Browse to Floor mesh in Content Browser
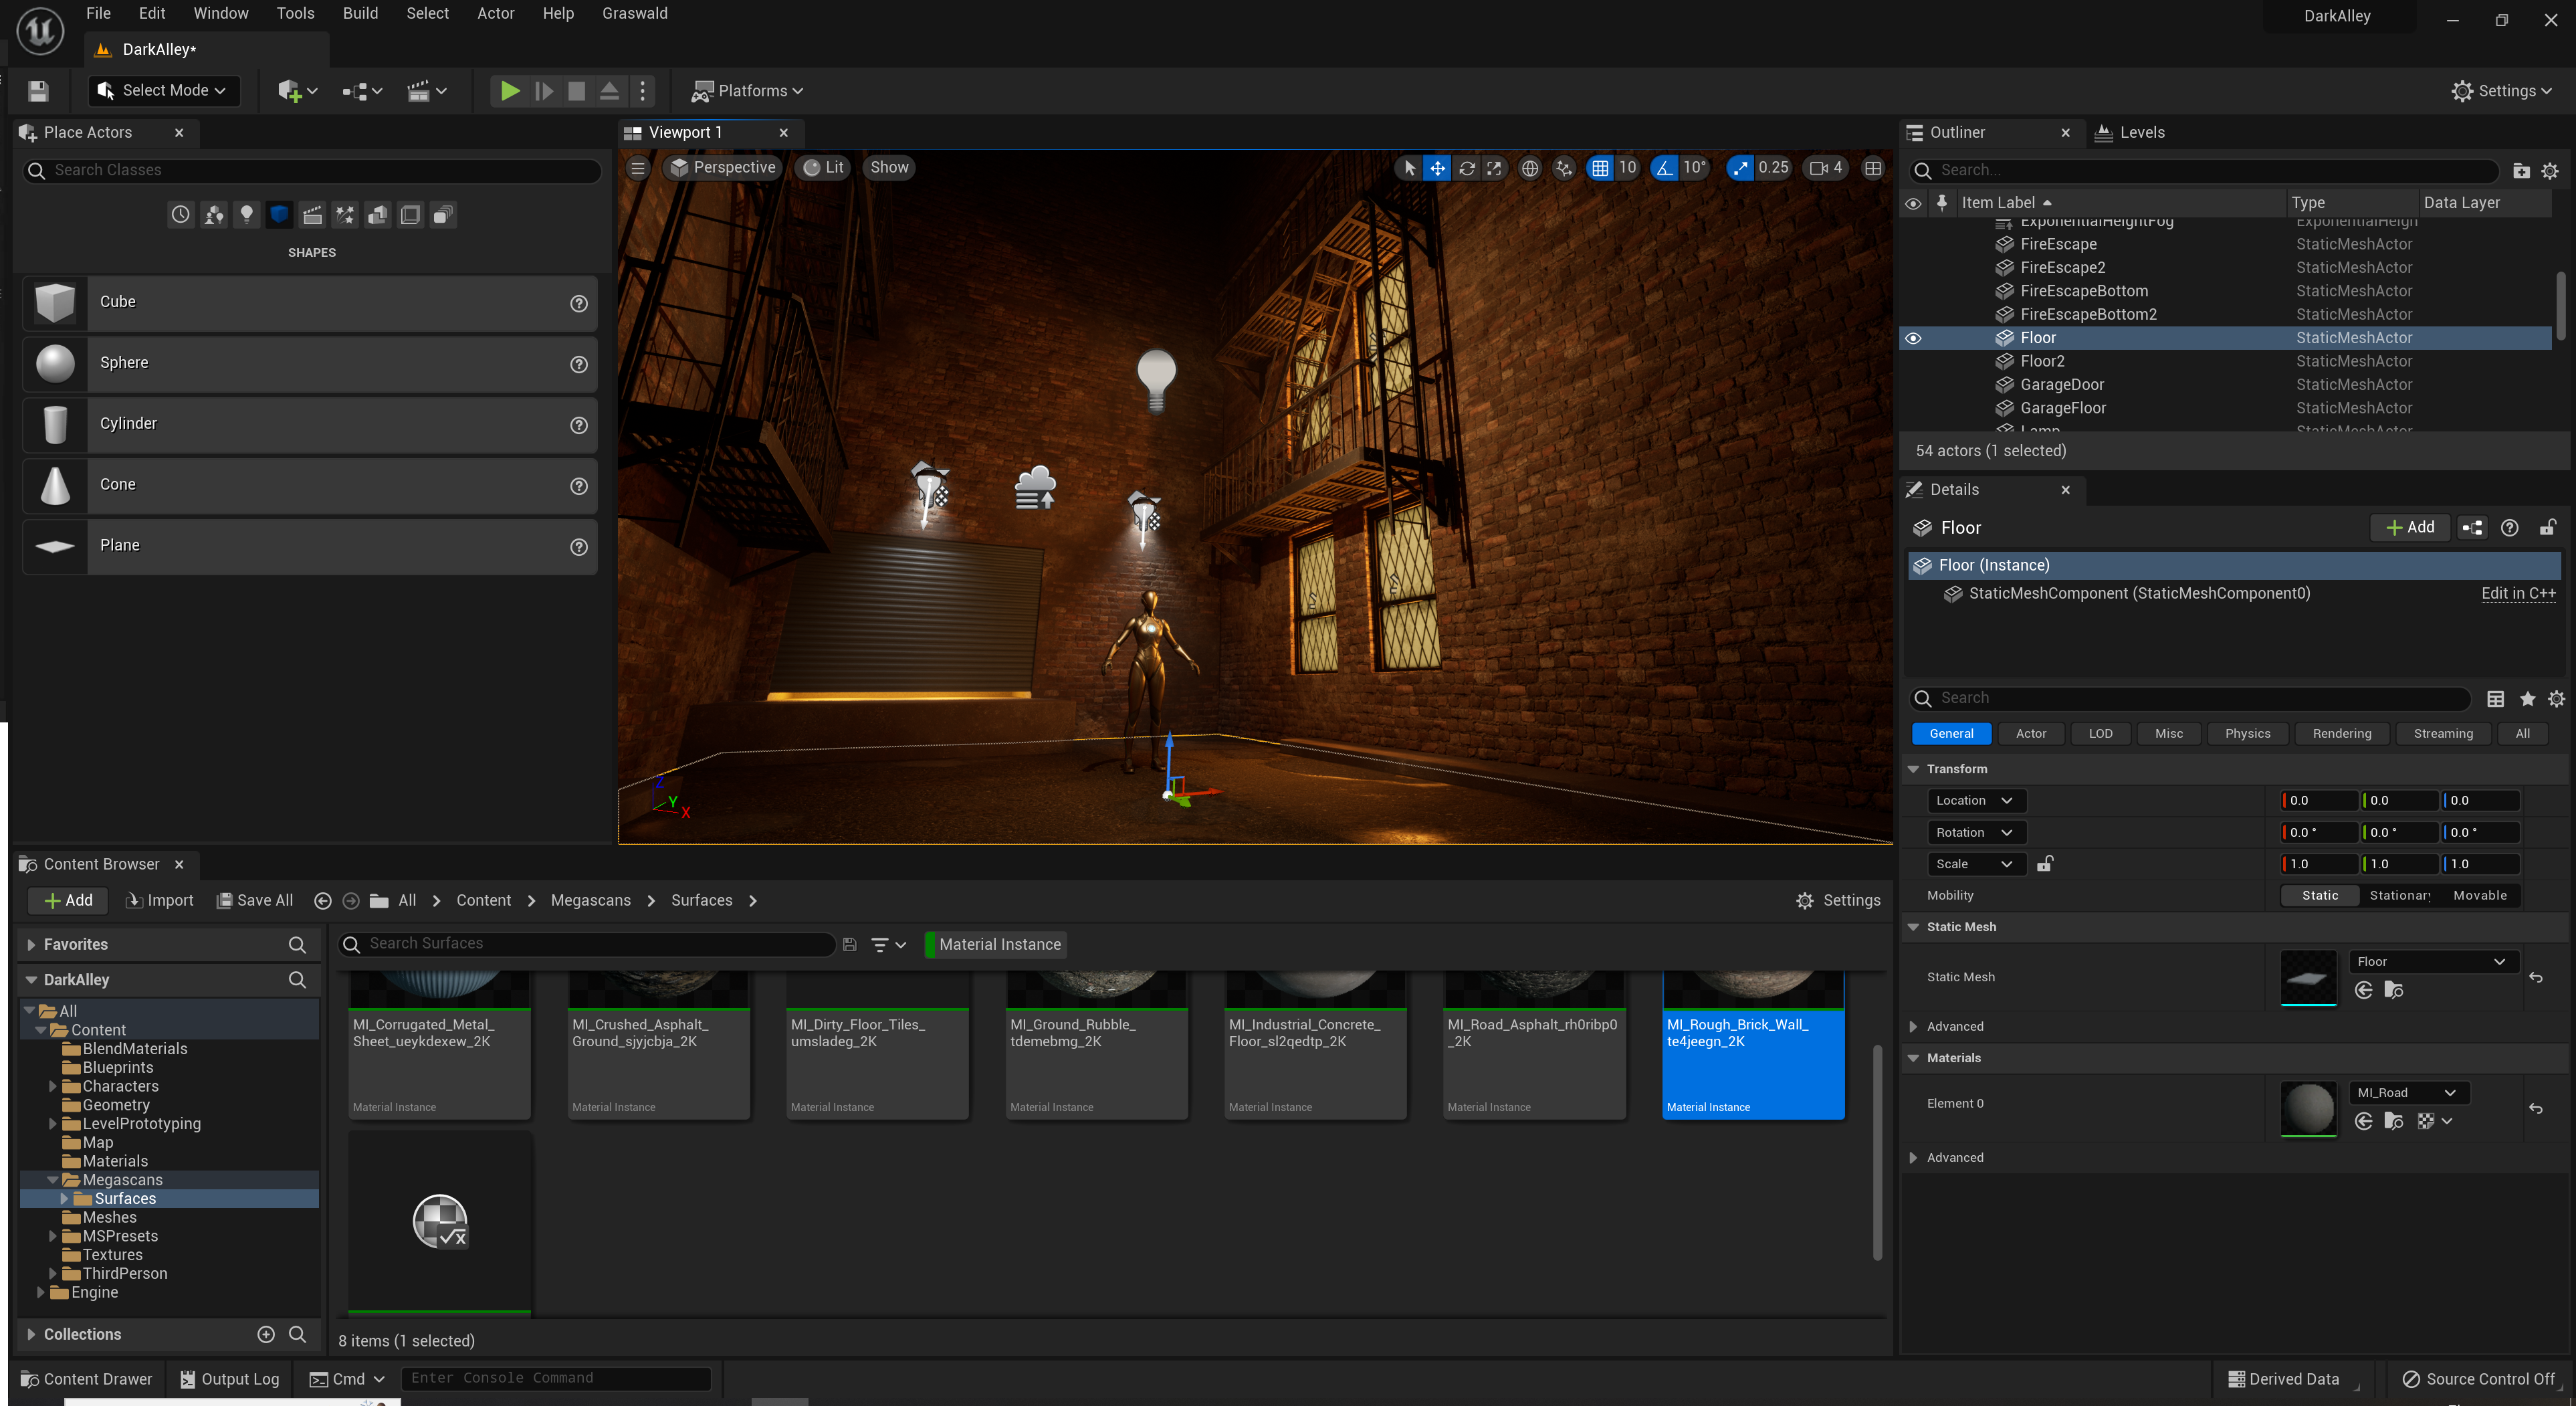Image resolution: width=2576 pixels, height=1406 pixels. pyautogui.click(x=2393, y=990)
